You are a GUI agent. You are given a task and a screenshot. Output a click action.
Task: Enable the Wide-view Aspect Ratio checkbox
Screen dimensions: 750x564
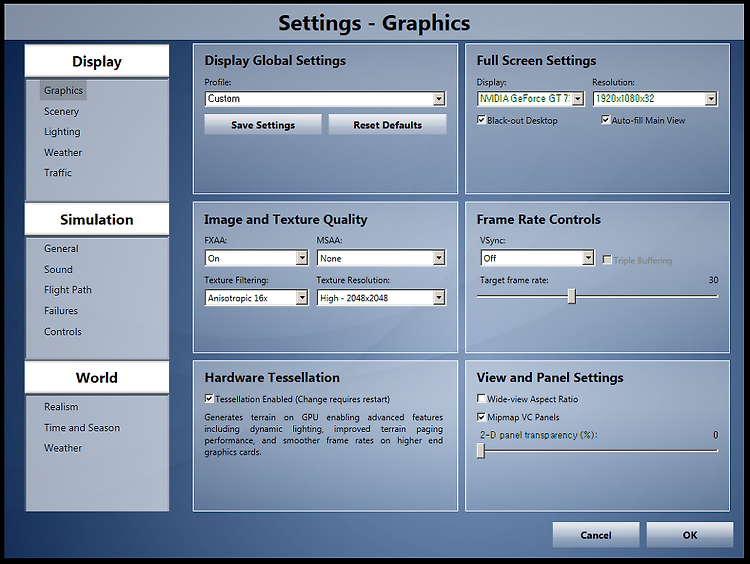pos(481,398)
